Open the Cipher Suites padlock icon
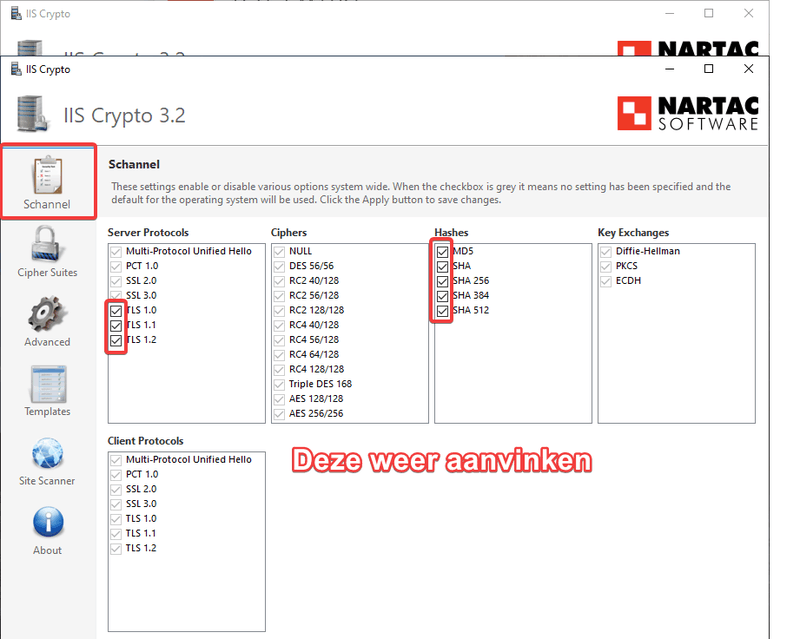Screen dimensions: 800x639 47,244
